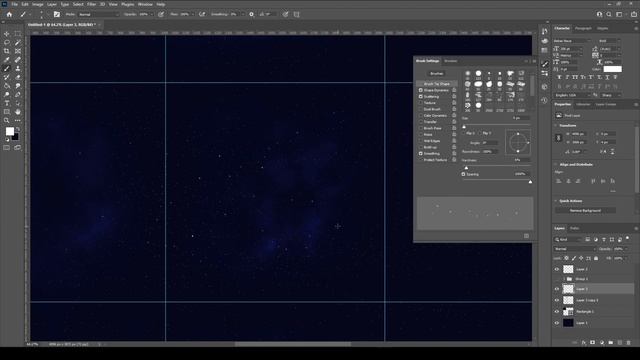Open the brush Mode dropdown in options bar
The image size is (640, 360).
[x=98, y=14]
